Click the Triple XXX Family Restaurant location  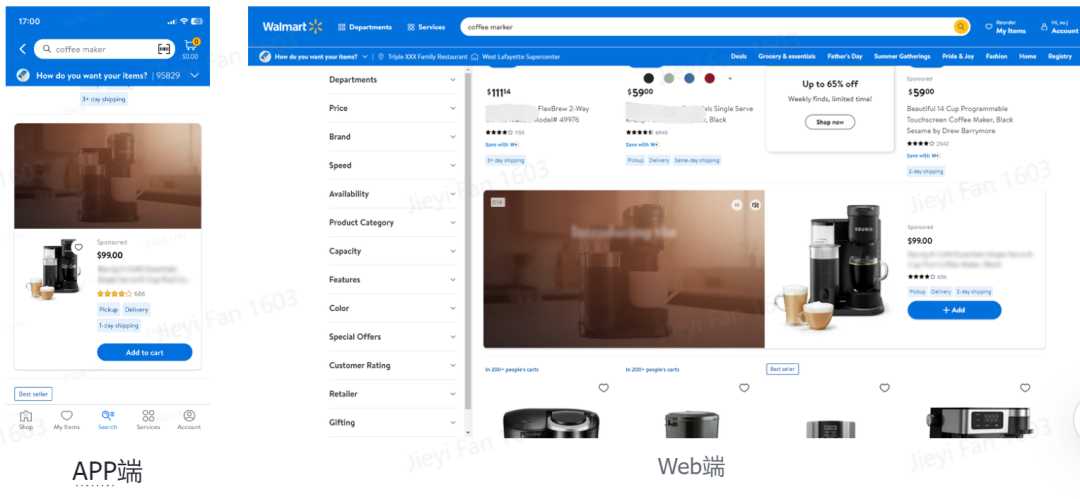tap(422, 57)
